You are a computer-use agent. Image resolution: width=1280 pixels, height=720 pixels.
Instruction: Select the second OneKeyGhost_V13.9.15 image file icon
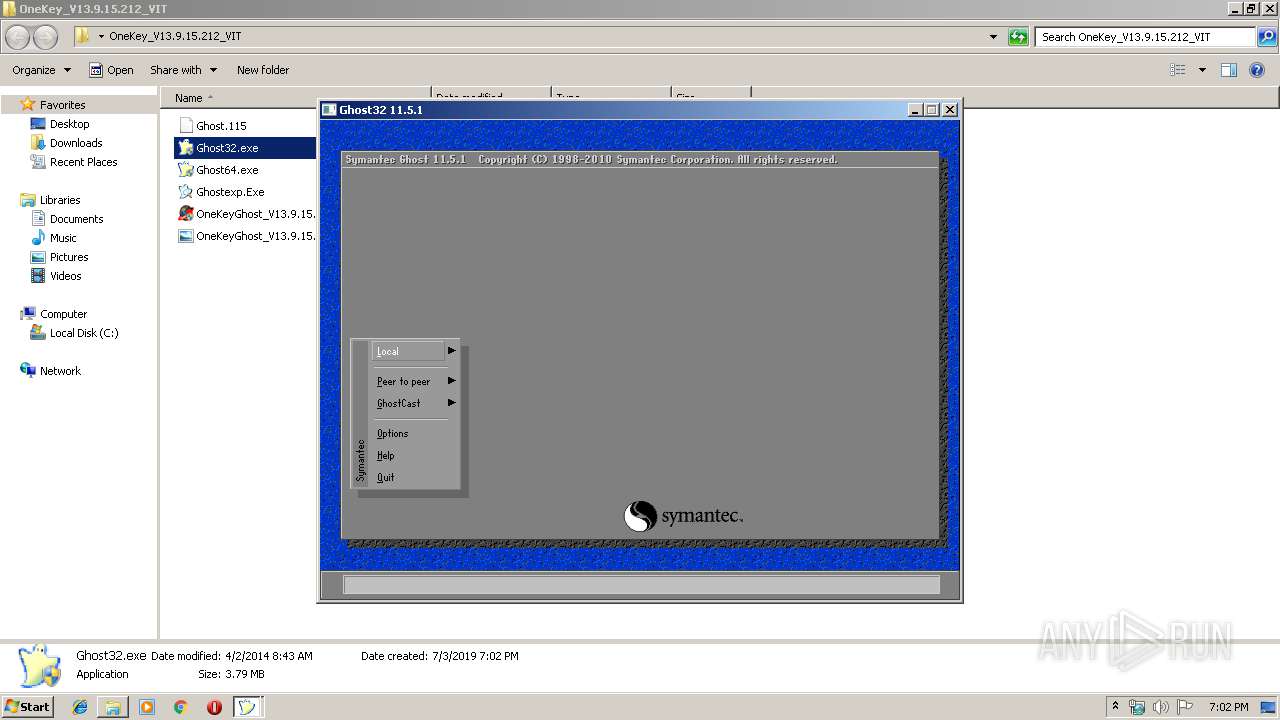click(x=185, y=236)
